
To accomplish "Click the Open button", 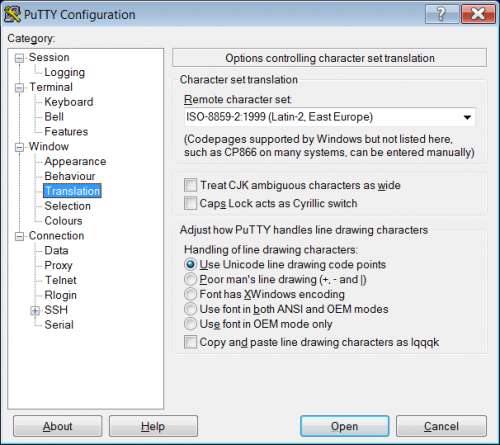I will 344,426.
